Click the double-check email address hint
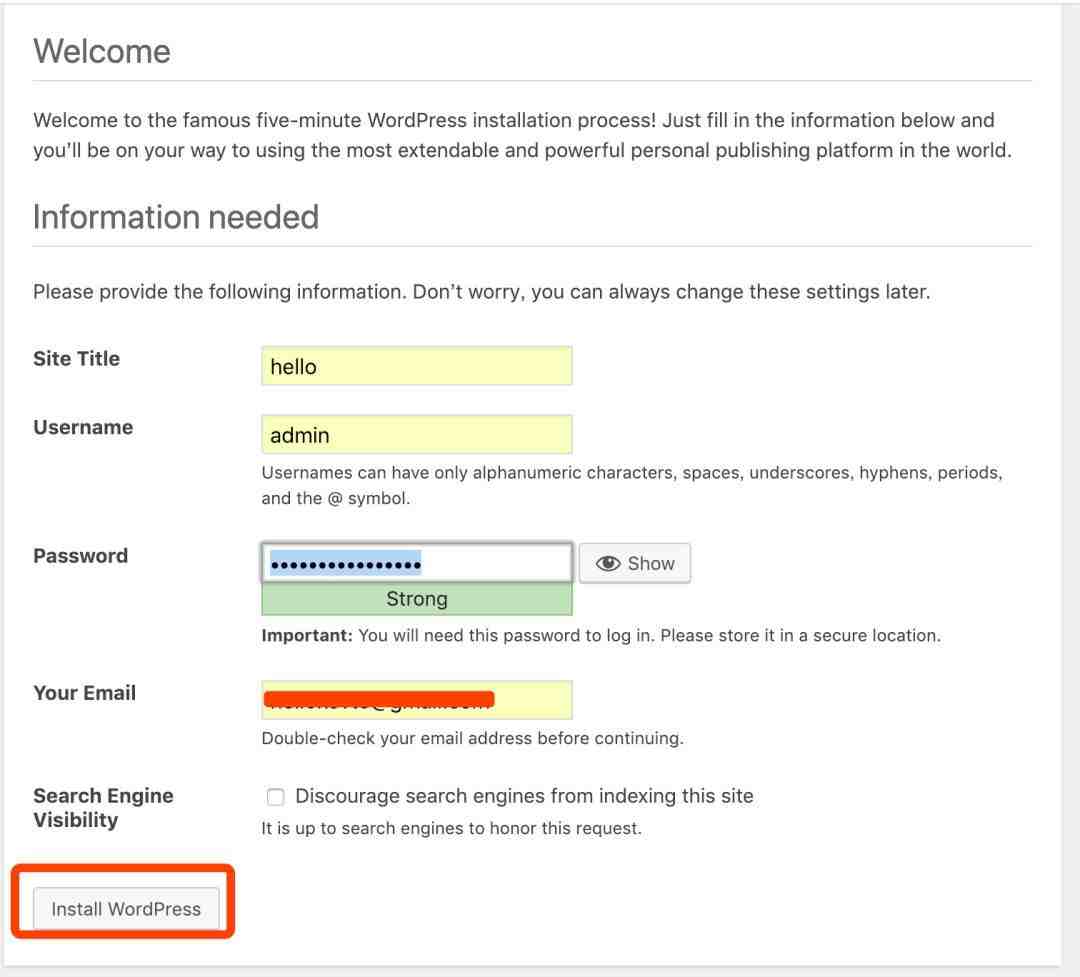The width and height of the screenshot is (1080, 977). 472,739
